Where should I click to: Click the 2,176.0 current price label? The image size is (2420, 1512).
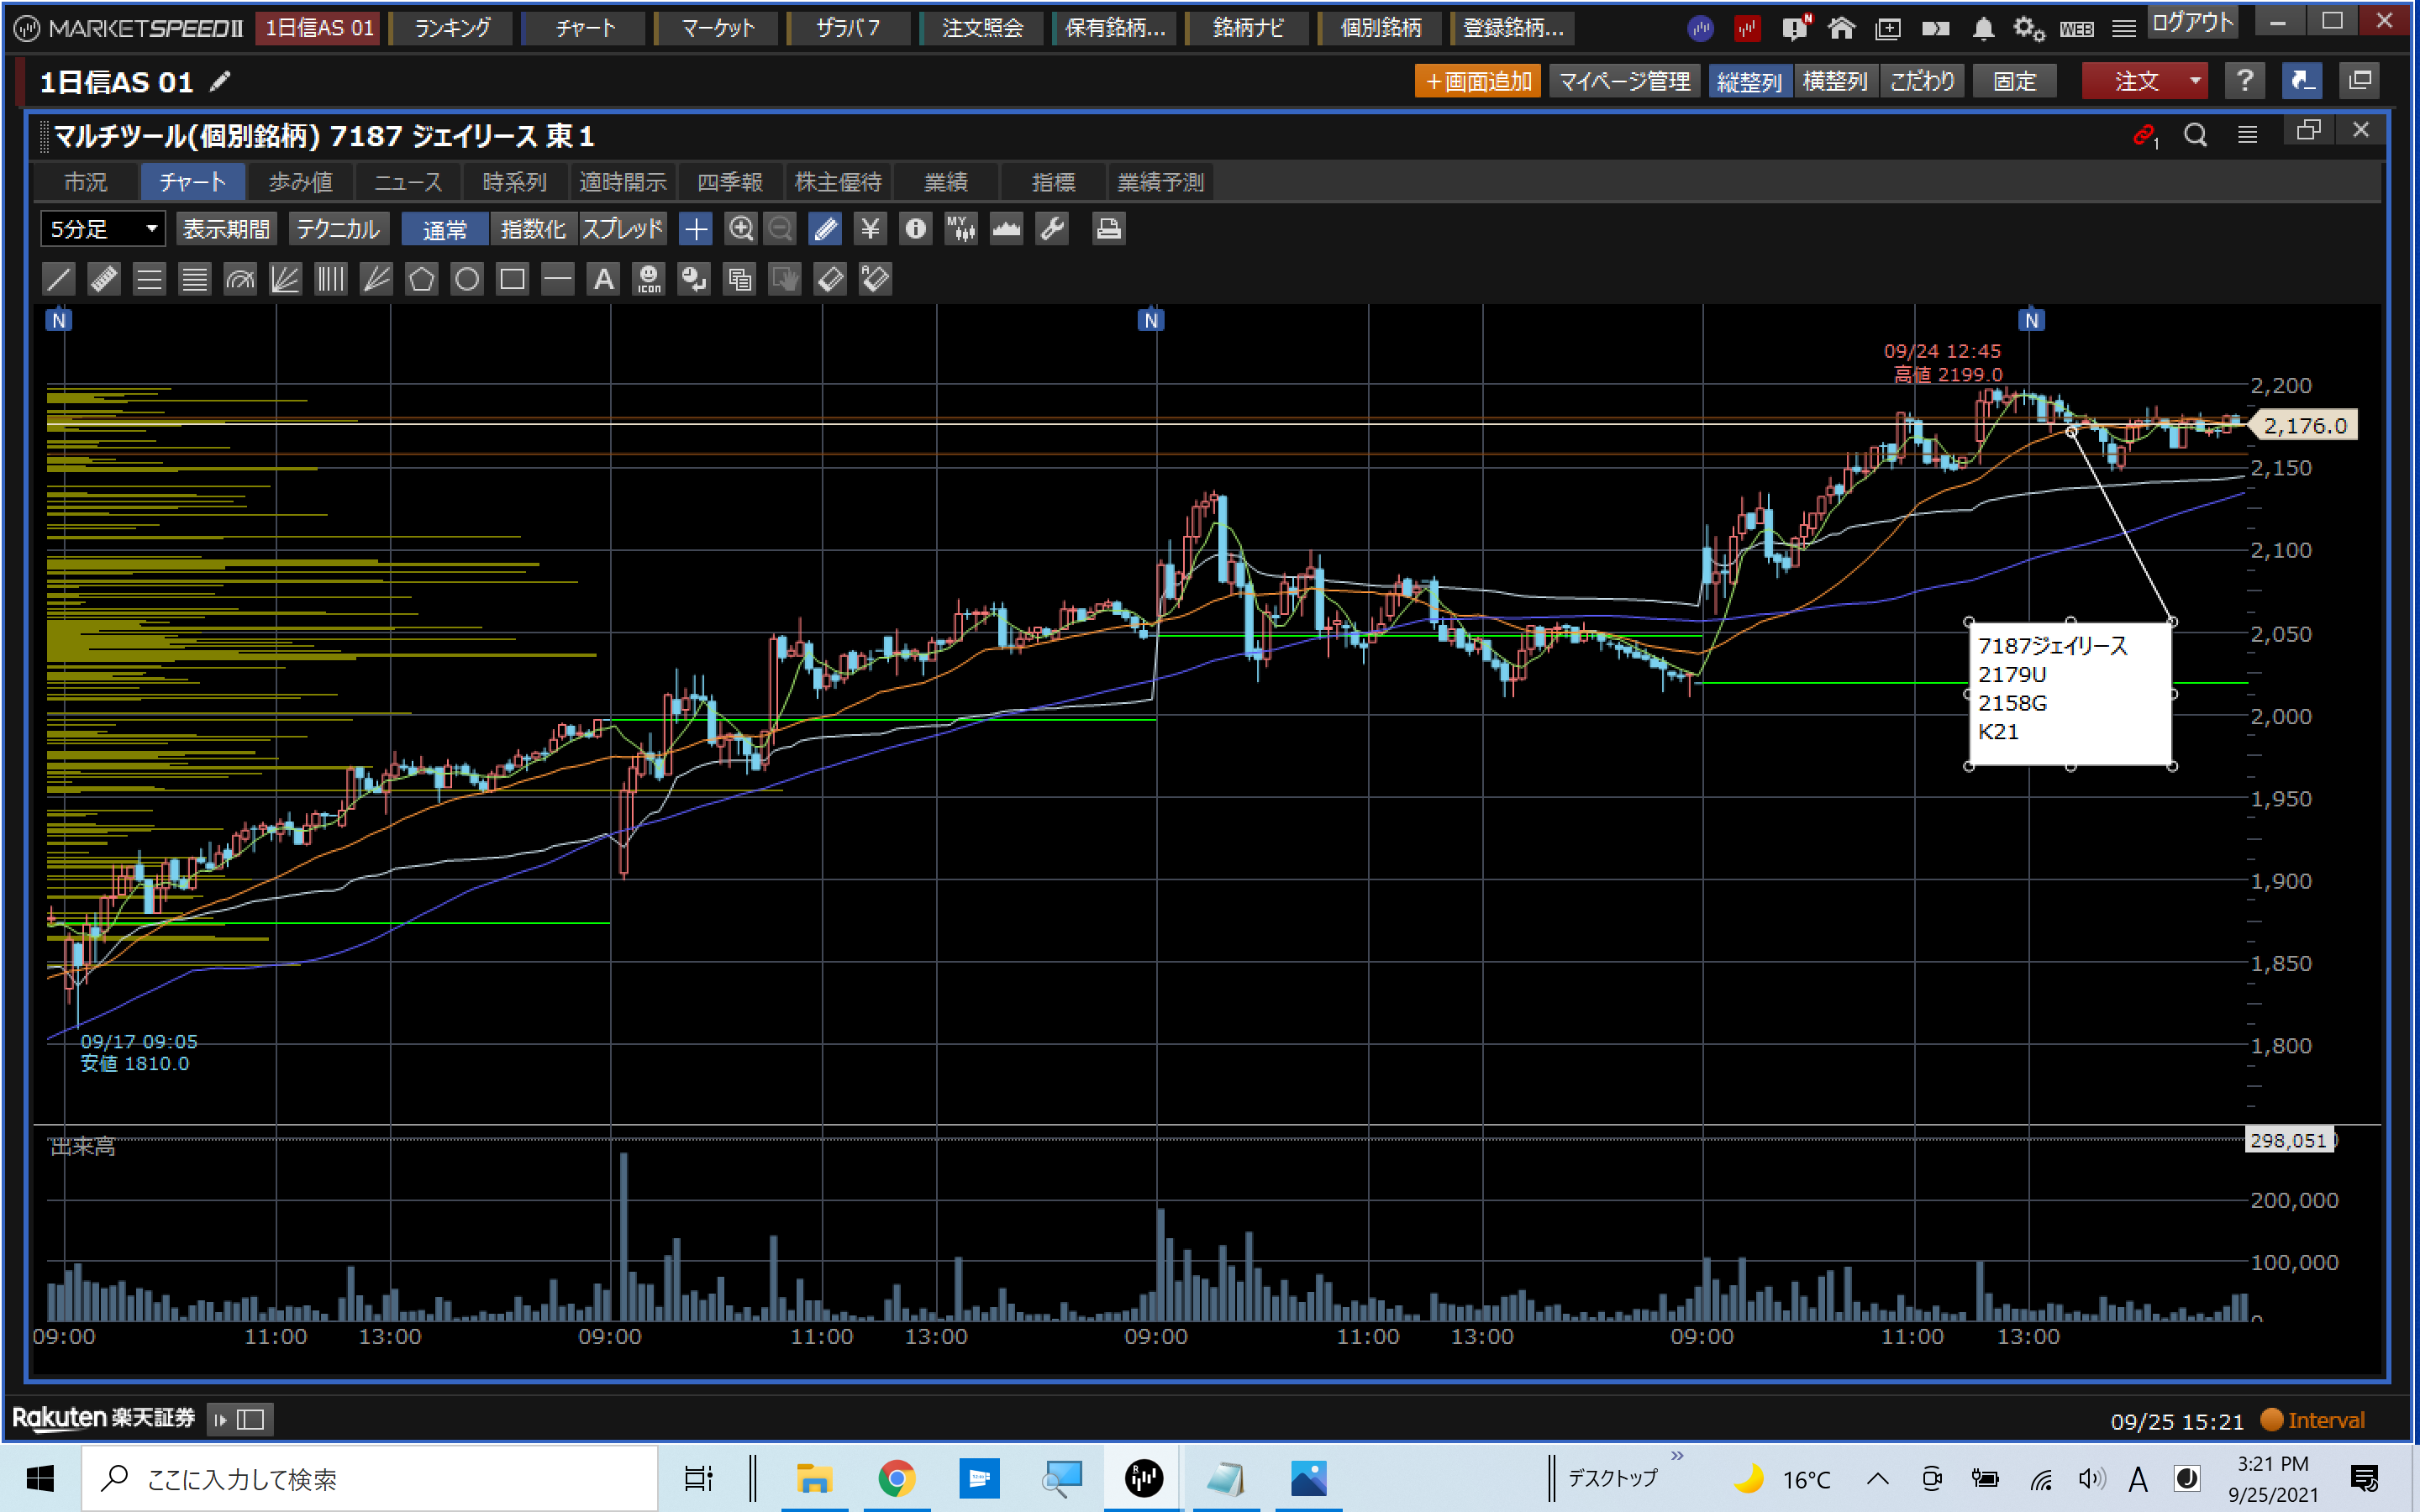[2304, 425]
